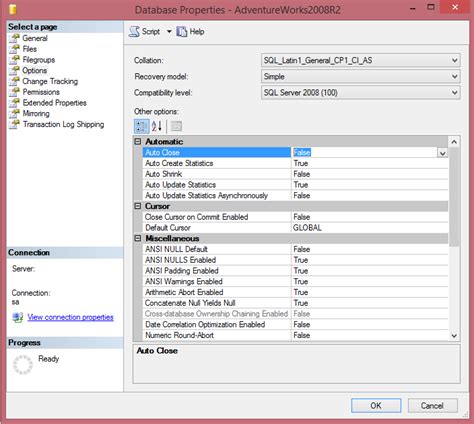Select Numeric Round-Abort property
Viewport: 474px width, 424px height.
[295, 335]
